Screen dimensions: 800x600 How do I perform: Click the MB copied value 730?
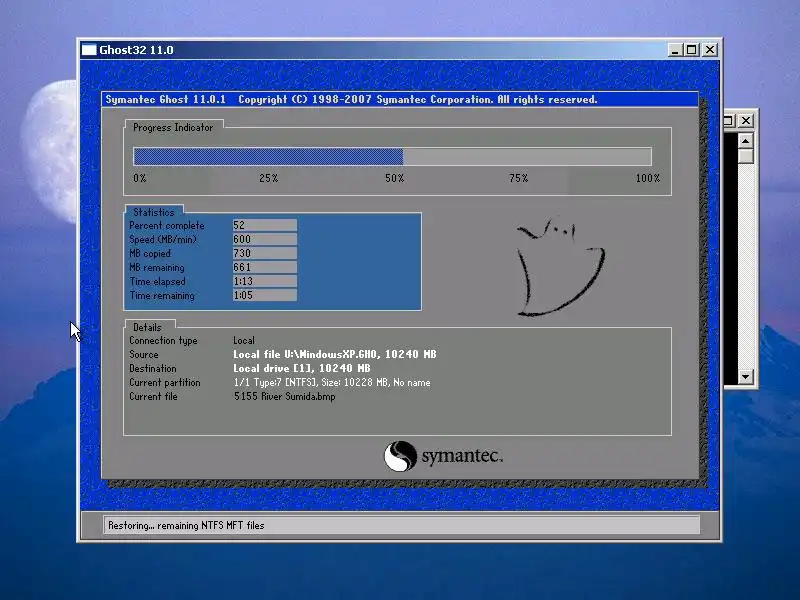(265, 253)
